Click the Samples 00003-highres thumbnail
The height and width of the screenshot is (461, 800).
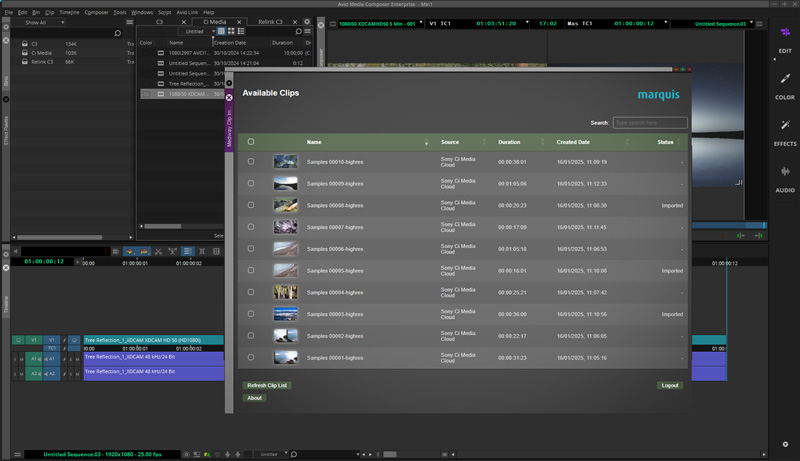coord(285,314)
